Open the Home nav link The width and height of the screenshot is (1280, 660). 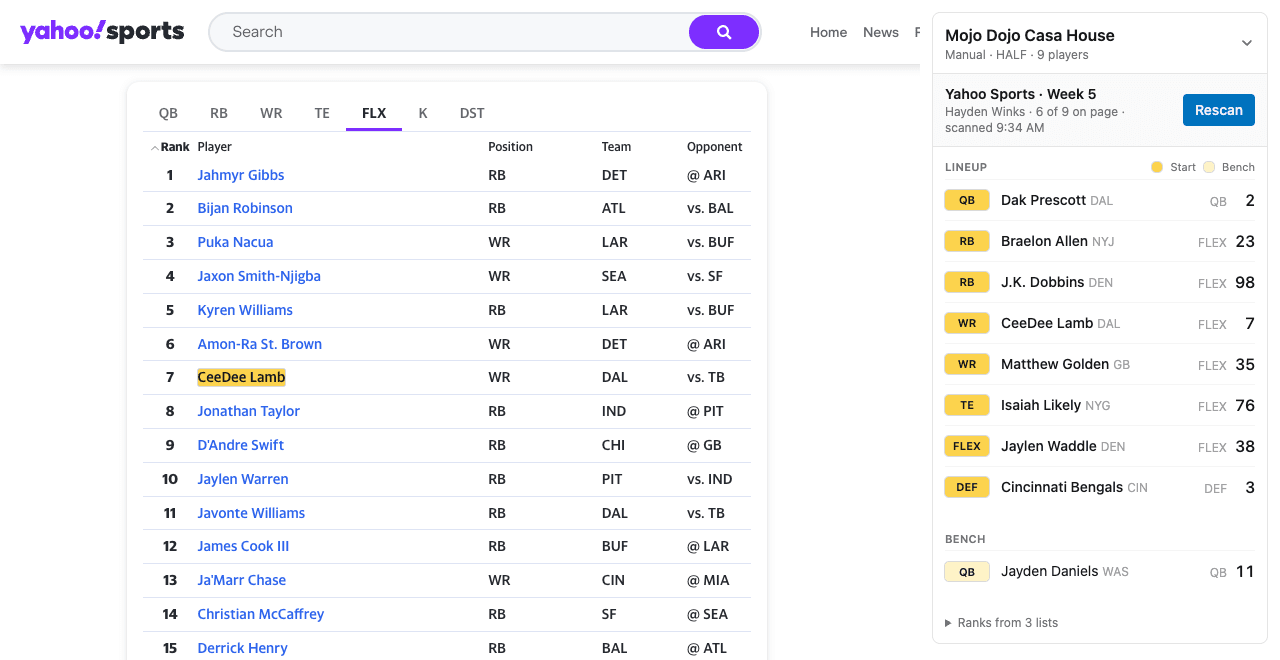(828, 32)
